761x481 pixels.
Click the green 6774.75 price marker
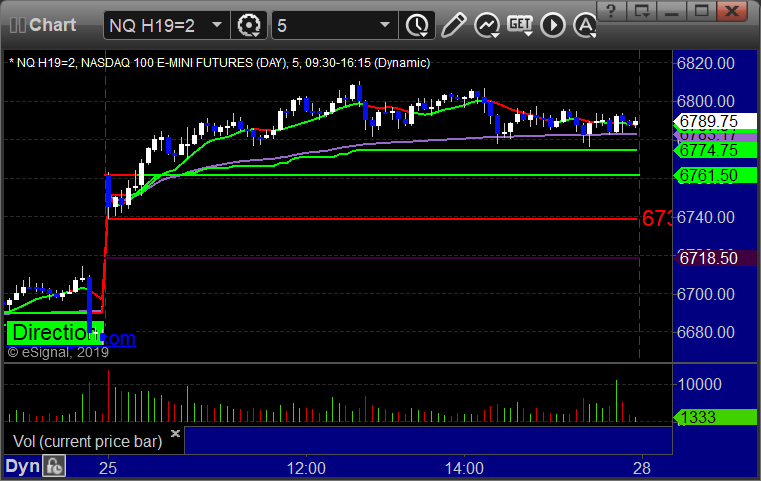pos(715,150)
